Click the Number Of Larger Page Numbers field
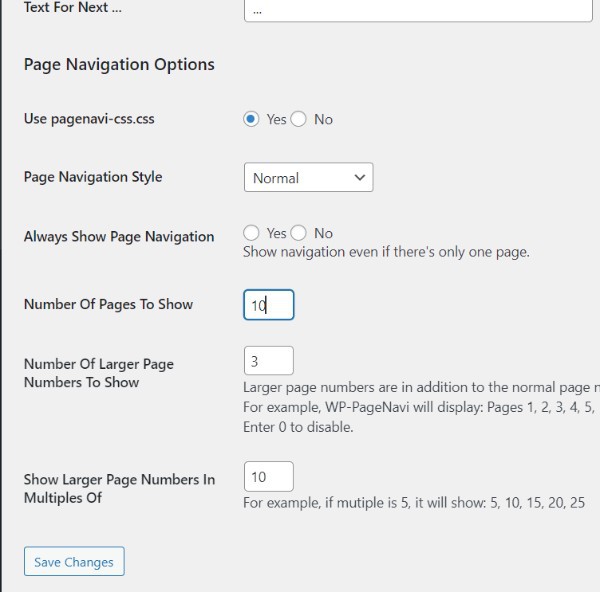 [269, 361]
